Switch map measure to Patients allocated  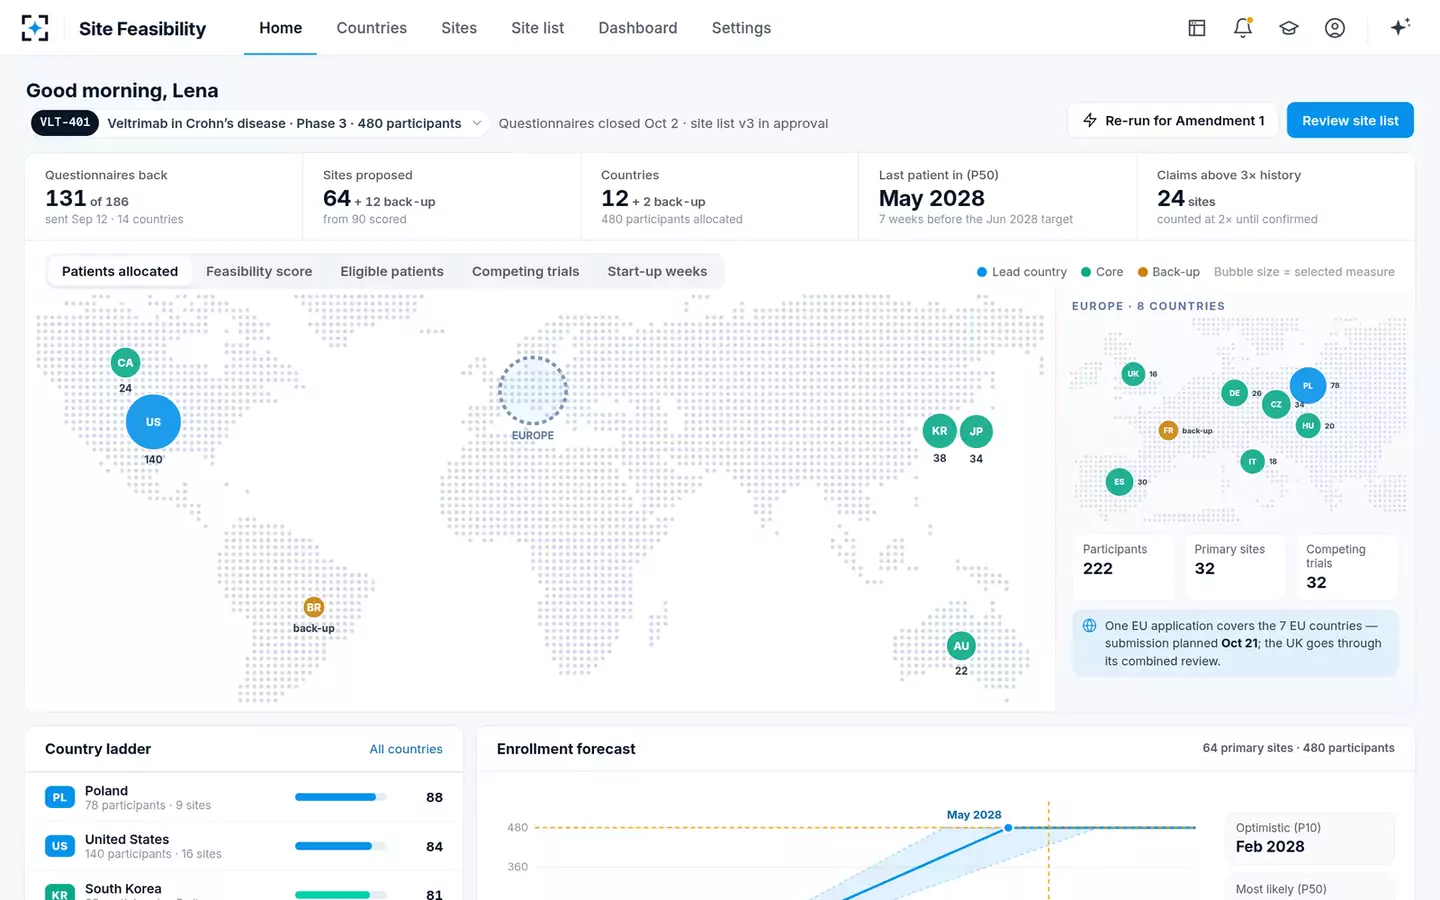[x=120, y=271]
